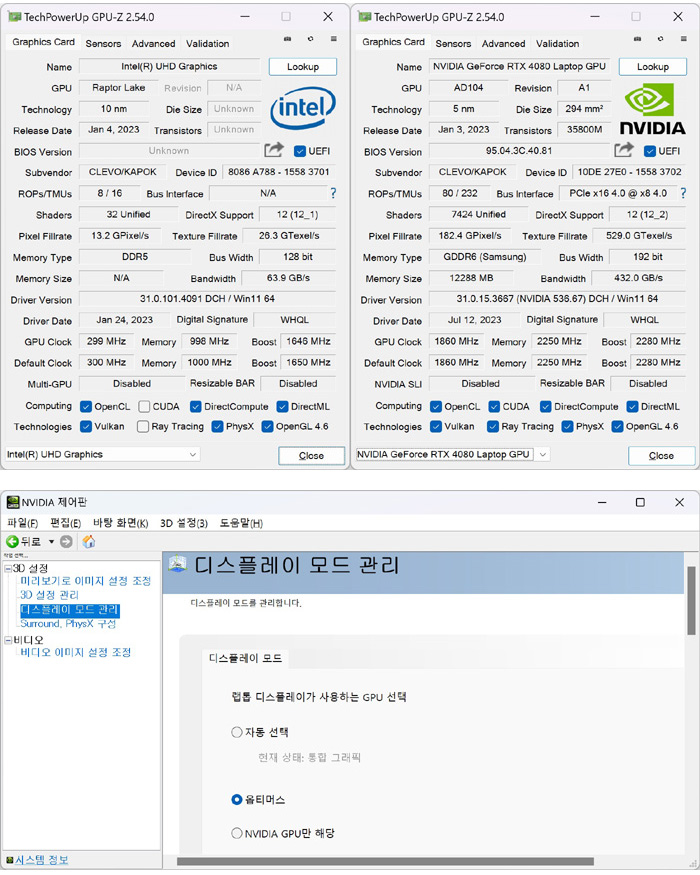
Task: Open the hamburger menu in NVIDIA GPU-Z window
Action: [683, 39]
